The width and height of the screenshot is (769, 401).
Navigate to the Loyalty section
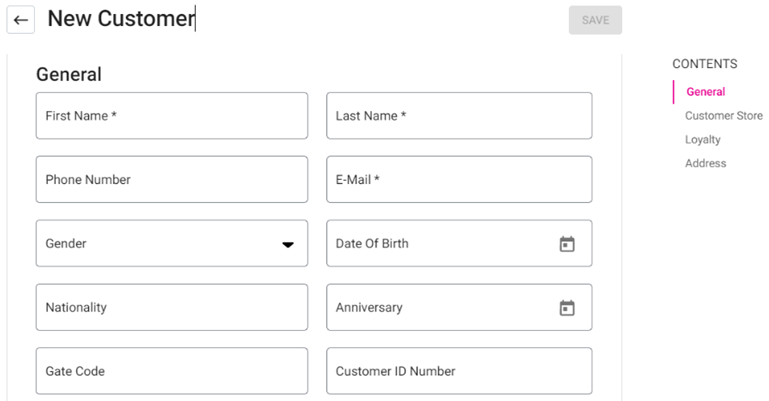point(703,140)
